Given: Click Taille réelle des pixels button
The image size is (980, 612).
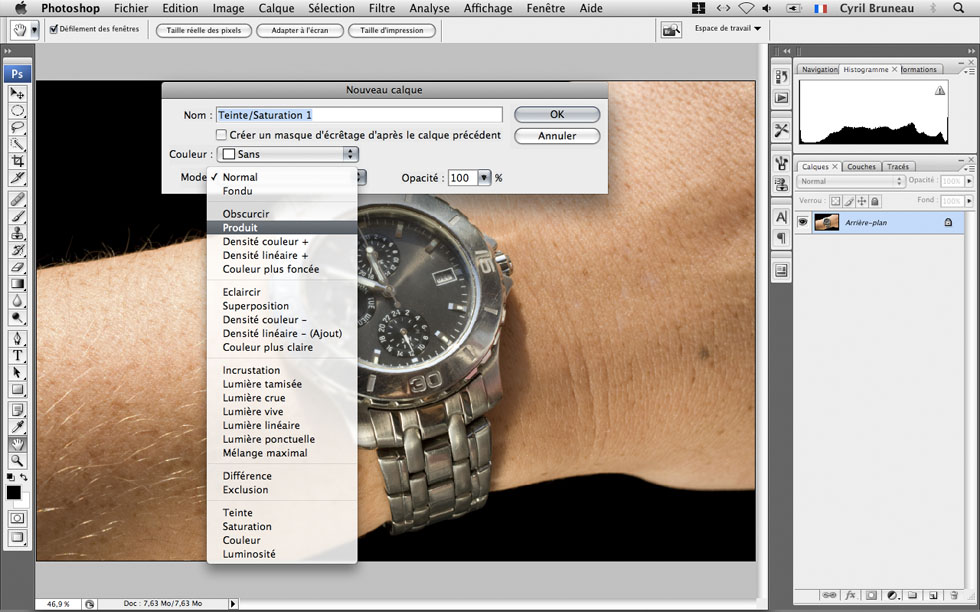Looking at the screenshot, I should (x=204, y=30).
